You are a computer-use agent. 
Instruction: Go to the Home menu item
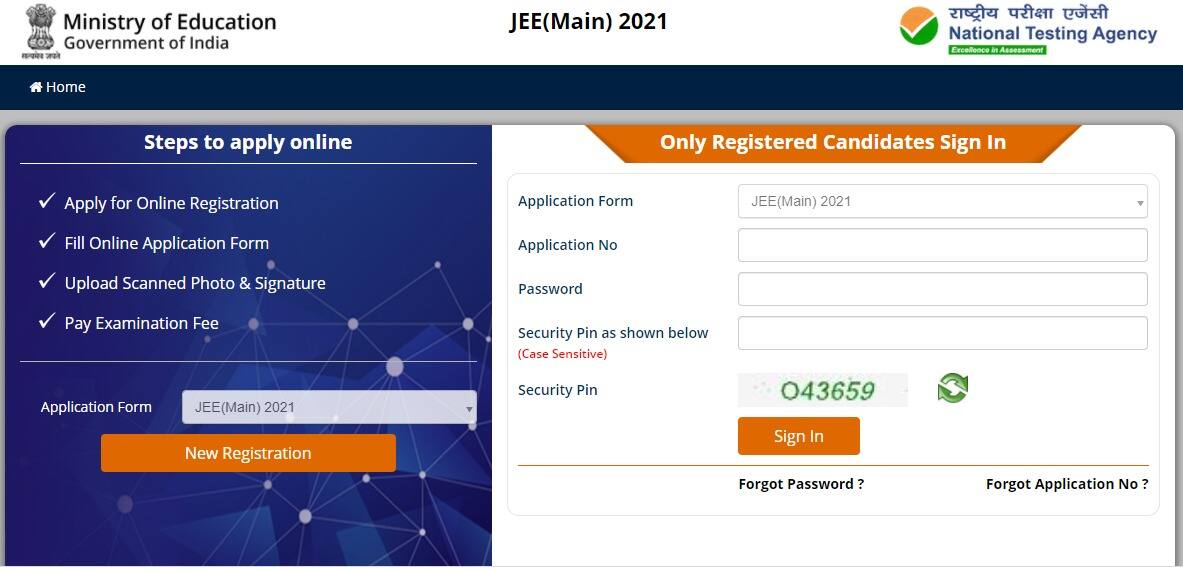57,87
